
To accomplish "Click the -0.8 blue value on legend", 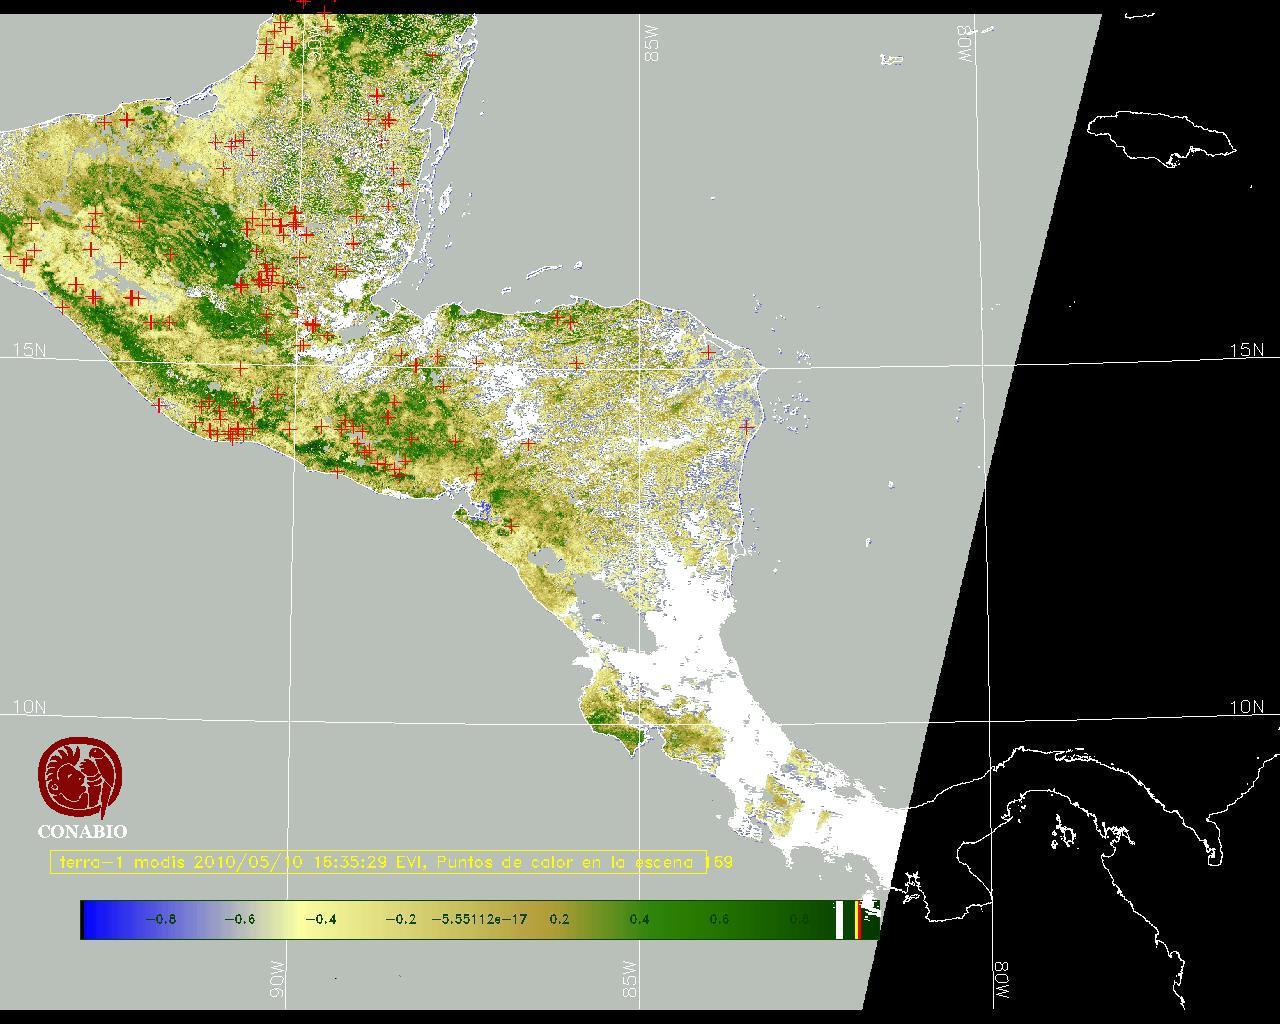I will coord(160,919).
